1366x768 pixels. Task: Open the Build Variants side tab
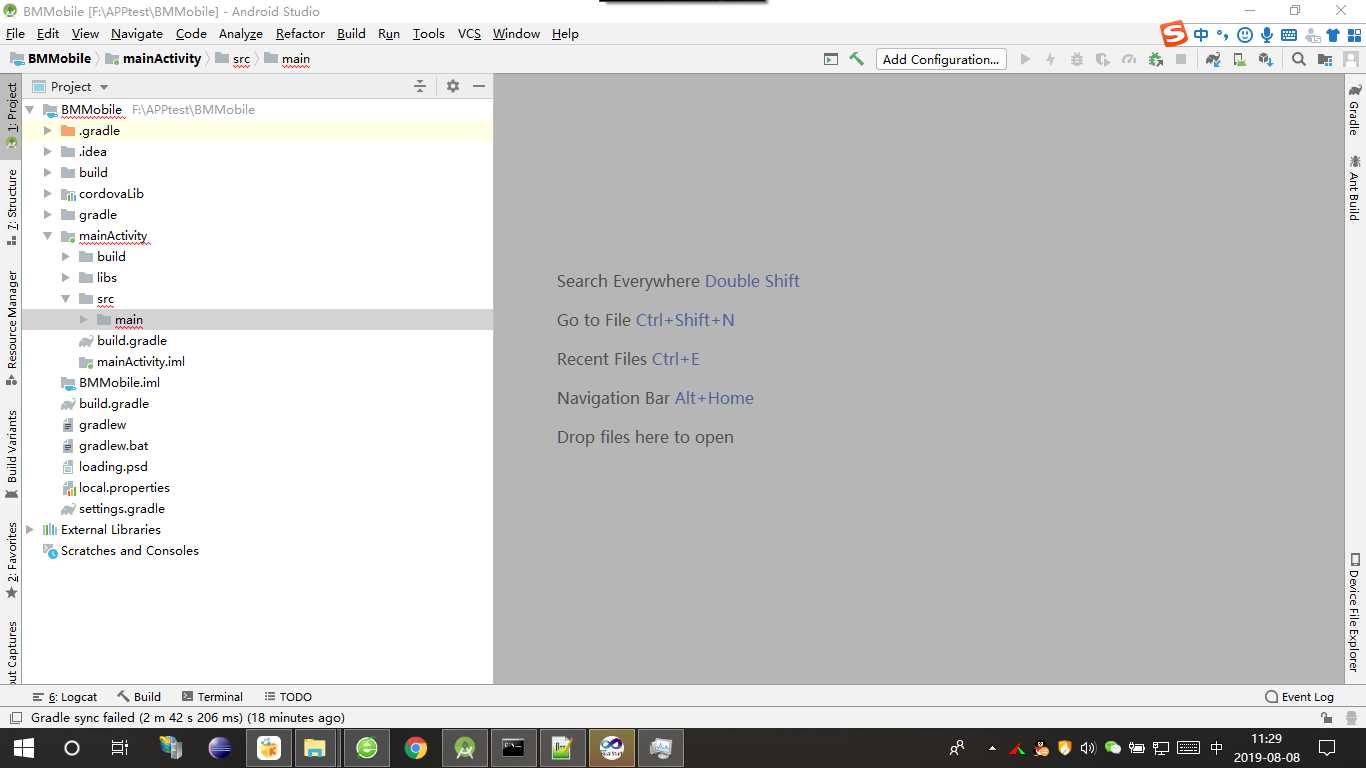tap(12, 454)
